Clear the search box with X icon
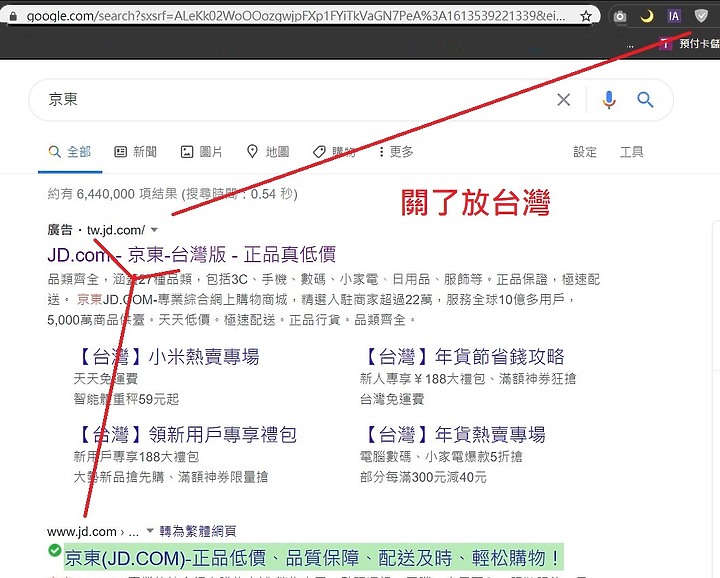The width and height of the screenshot is (720, 578). click(563, 100)
